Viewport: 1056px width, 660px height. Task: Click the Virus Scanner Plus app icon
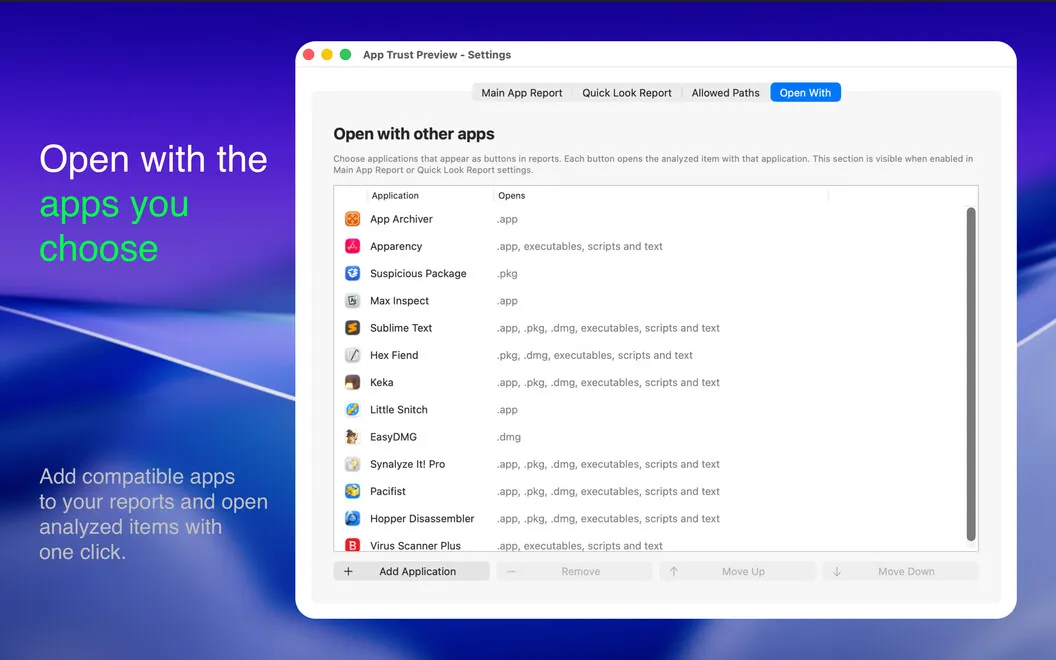coord(352,545)
